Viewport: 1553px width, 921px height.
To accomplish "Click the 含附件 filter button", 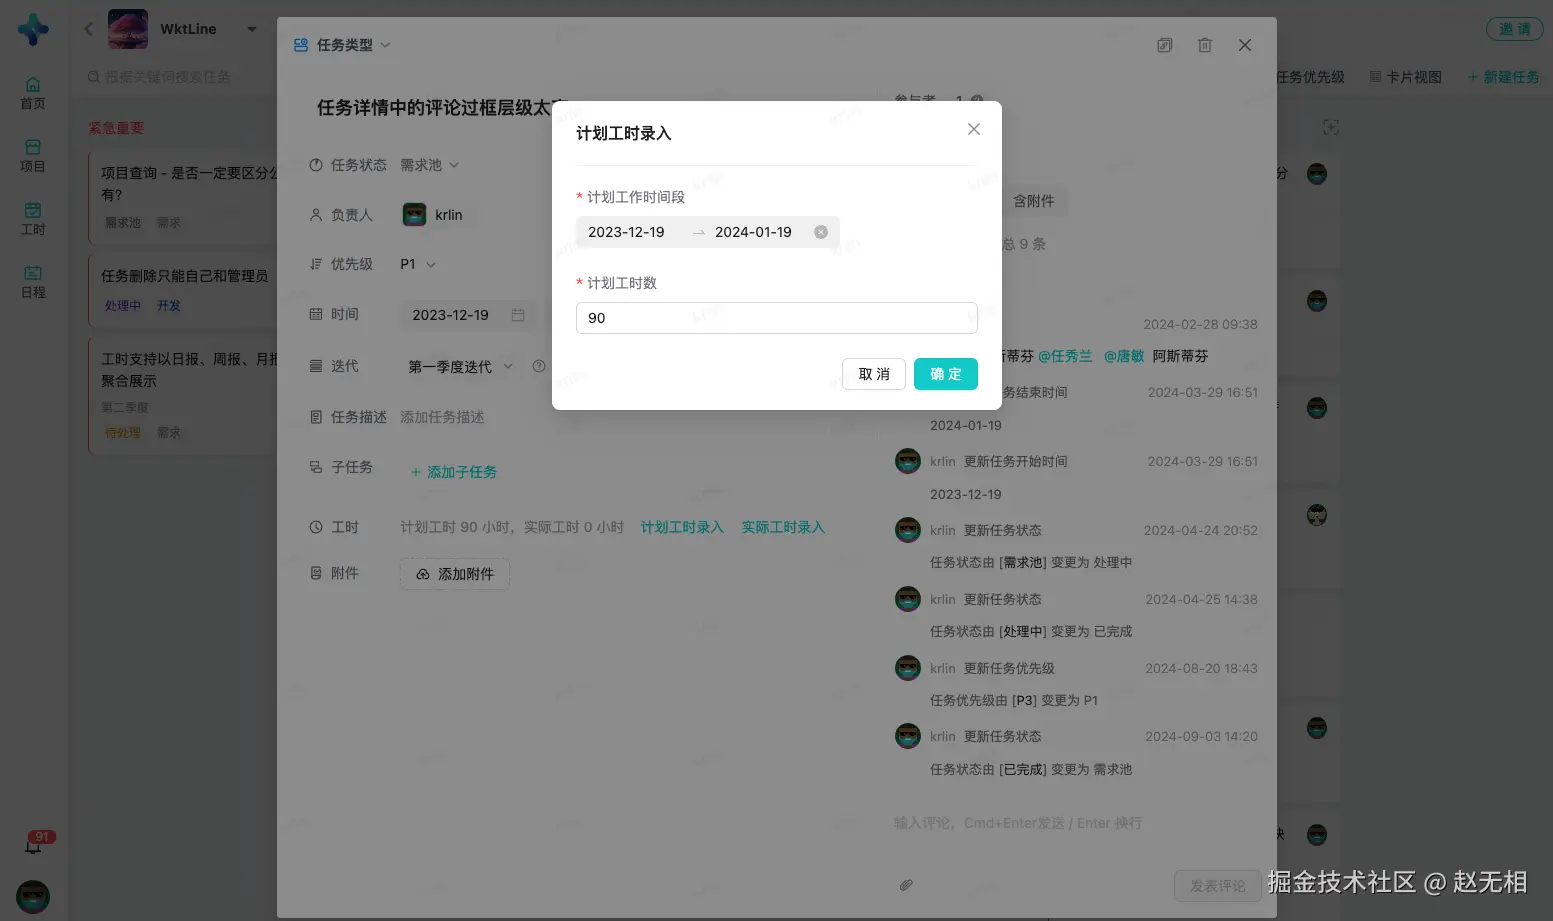I will click(1034, 201).
